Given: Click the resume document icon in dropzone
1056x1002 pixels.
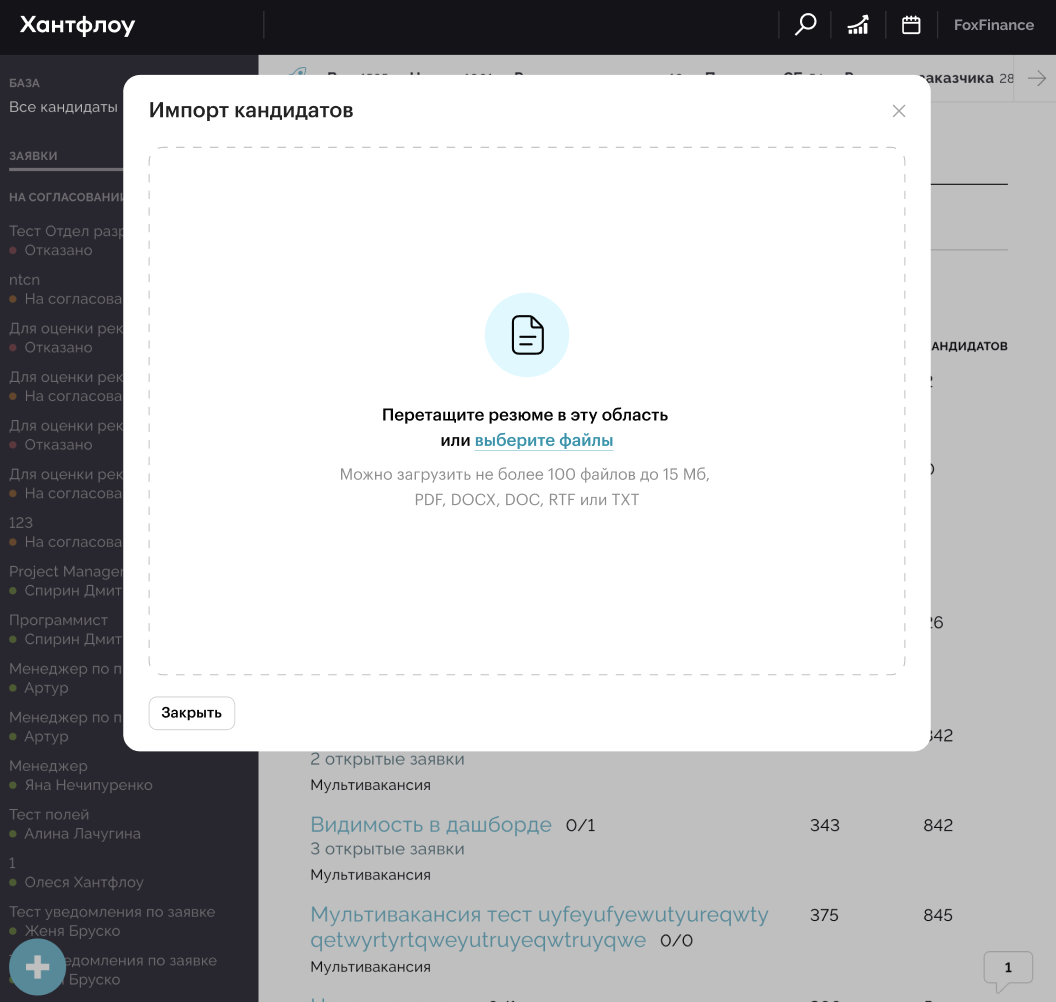Looking at the screenshot, I should pyautogui.click(x=527, y=335).
